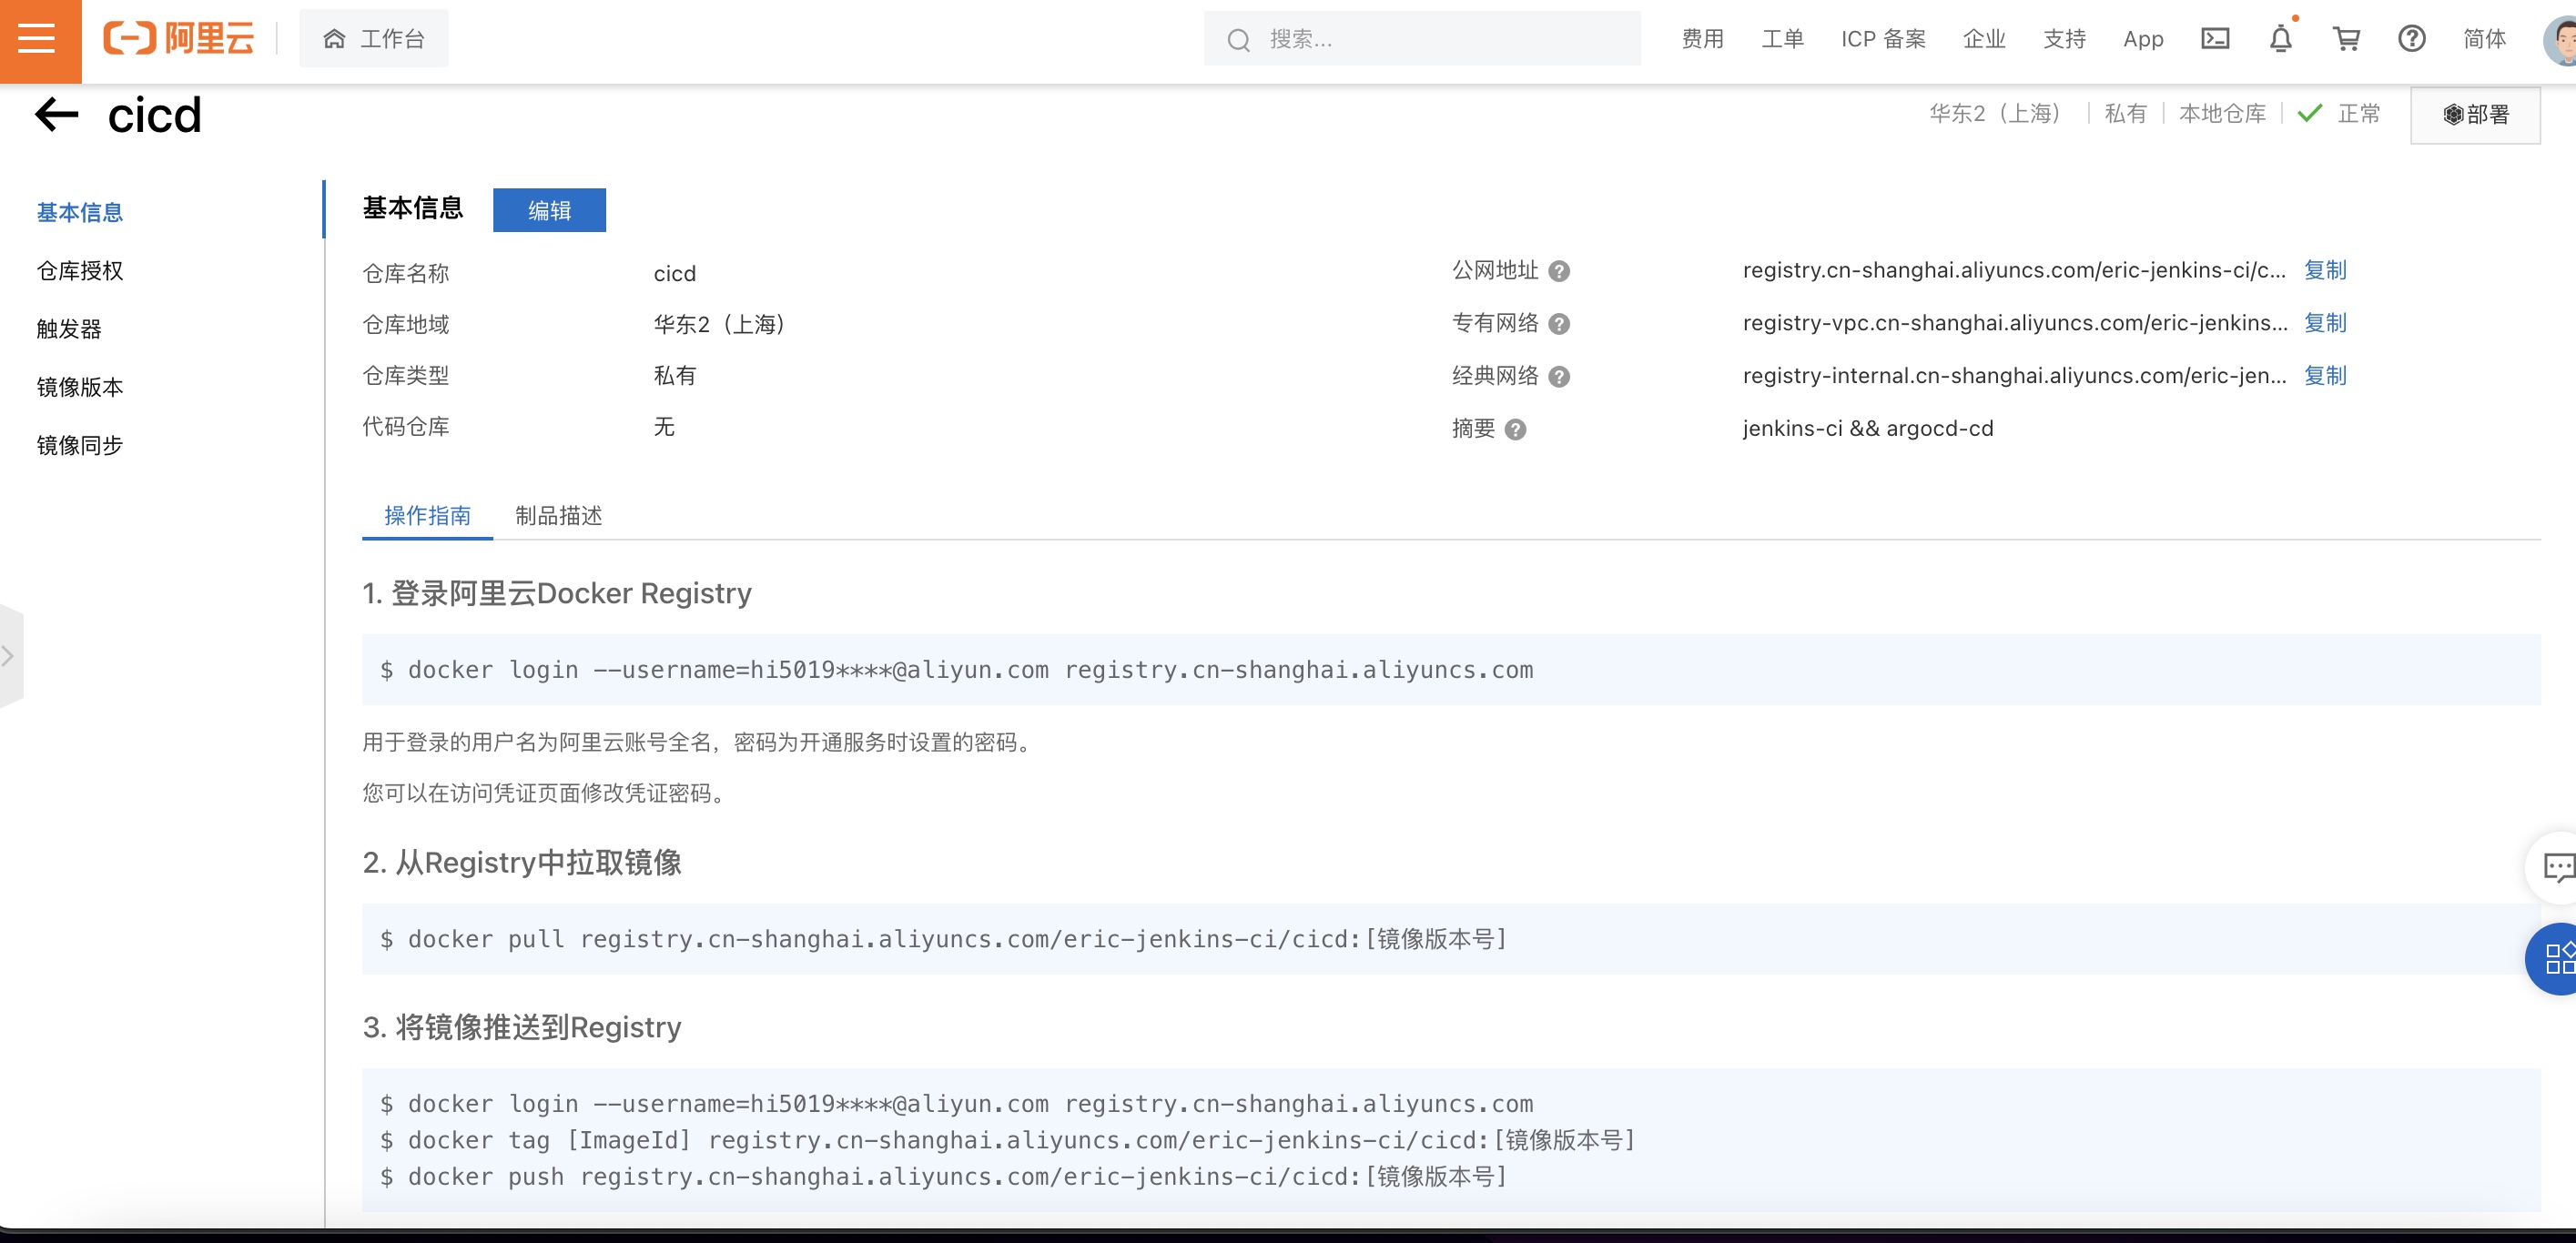This screenshot has width=2576, height=1243.
Task: Click the help icon next to 摘要
Action: 1516,430
